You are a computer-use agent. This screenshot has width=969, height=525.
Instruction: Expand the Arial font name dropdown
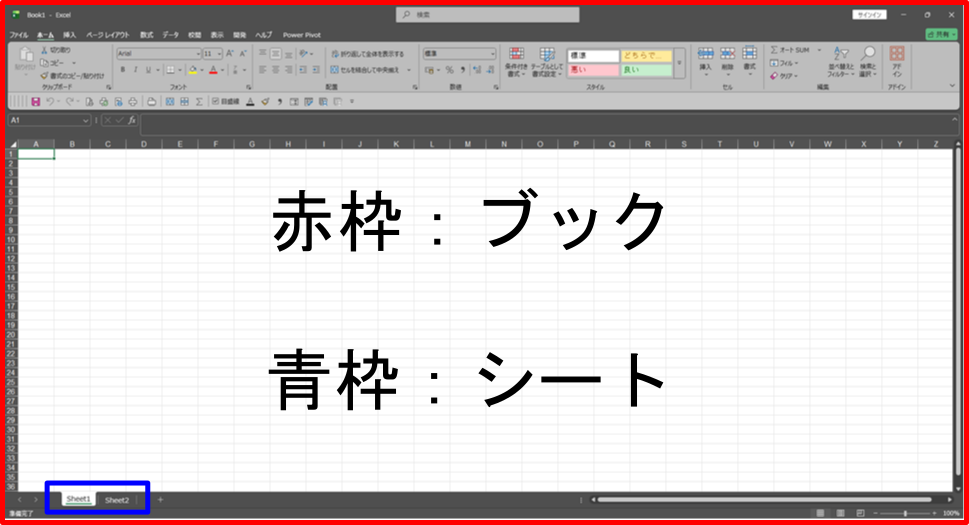[x=198, y=54]
